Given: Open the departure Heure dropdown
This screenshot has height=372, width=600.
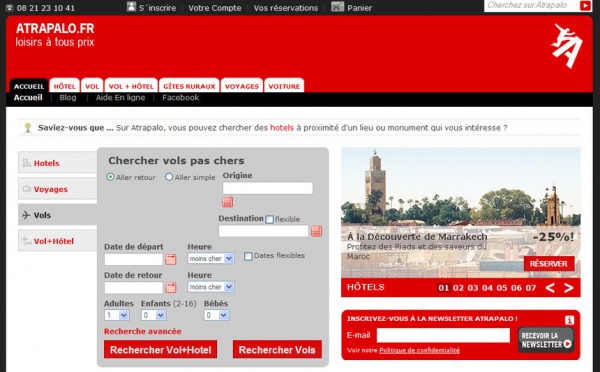Looking at the screenshot, I should pyautogui.click(x=211, y=258).
